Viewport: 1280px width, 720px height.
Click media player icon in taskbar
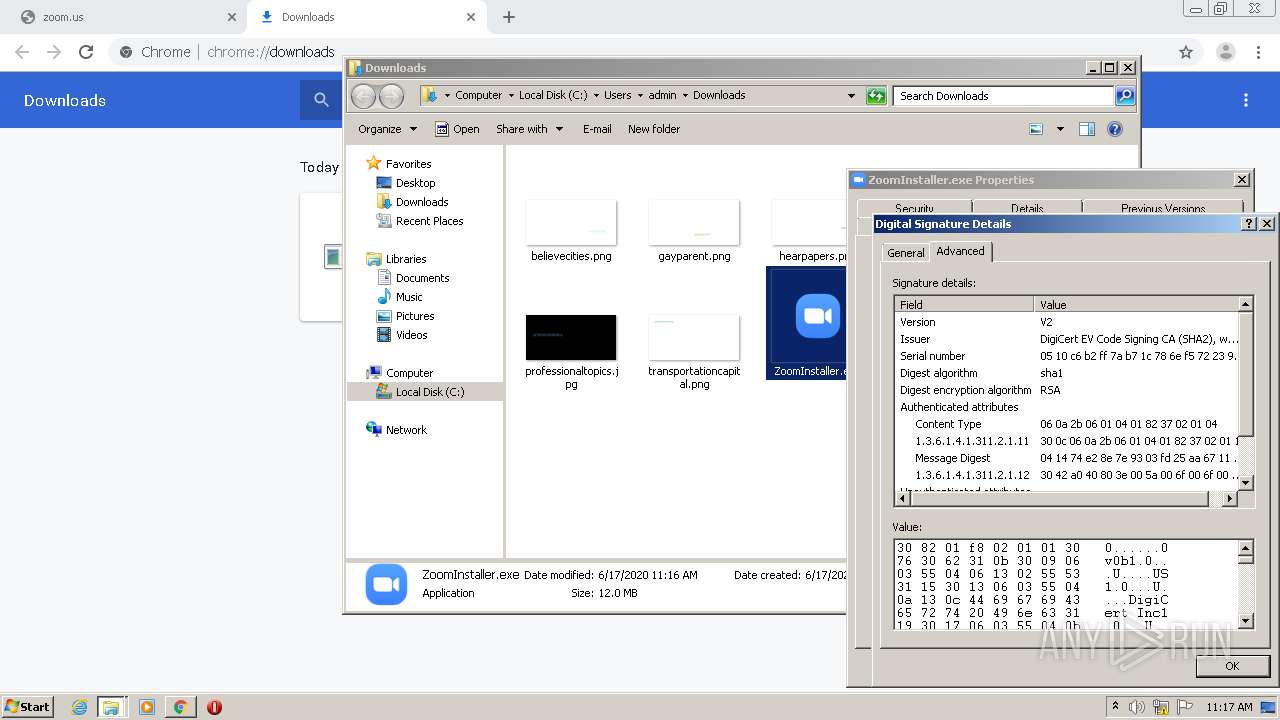(147, 707)
